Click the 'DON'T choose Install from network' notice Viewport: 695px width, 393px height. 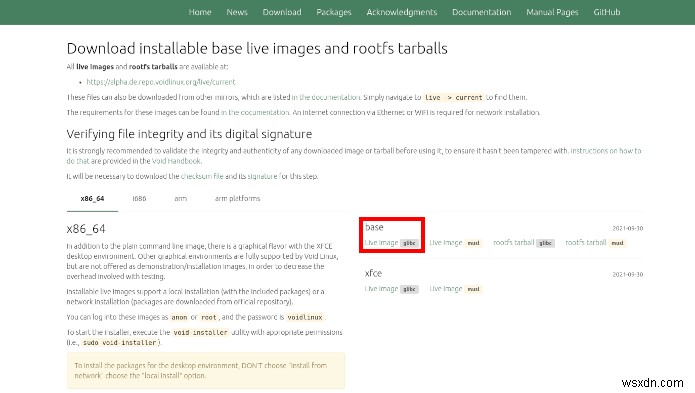coord(206,370)
